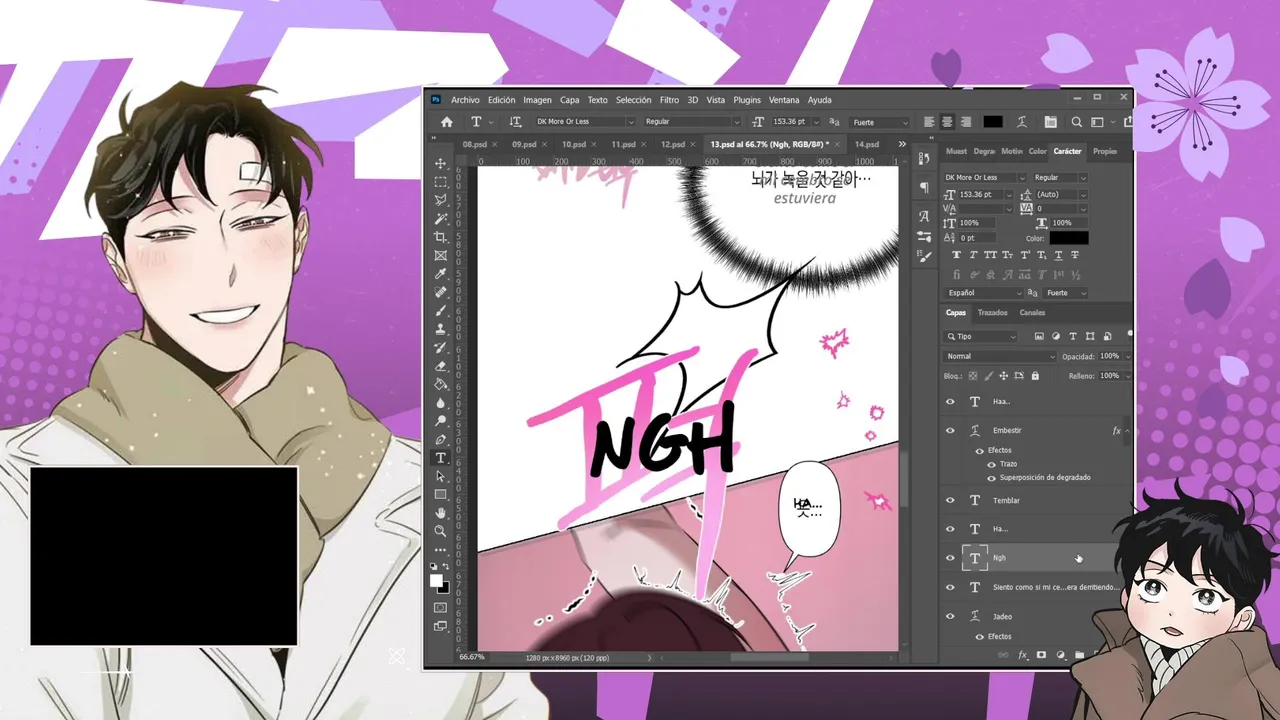This screenshot has height=720, width=1280.
Task: Toggle Faux Bold in Character panel
Action: tap(955, 256)
